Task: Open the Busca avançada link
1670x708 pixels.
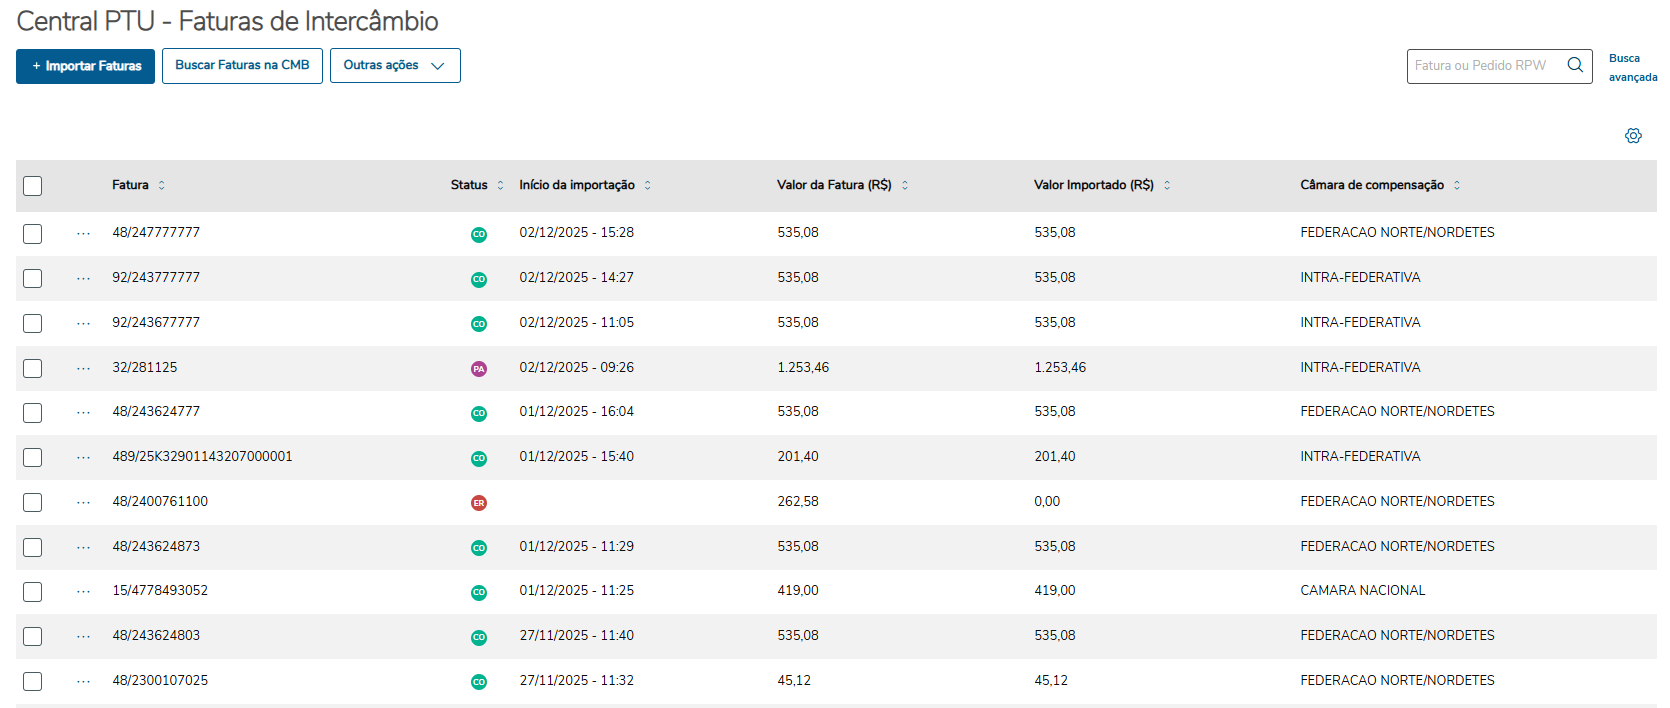Action: click(1632, 67)
